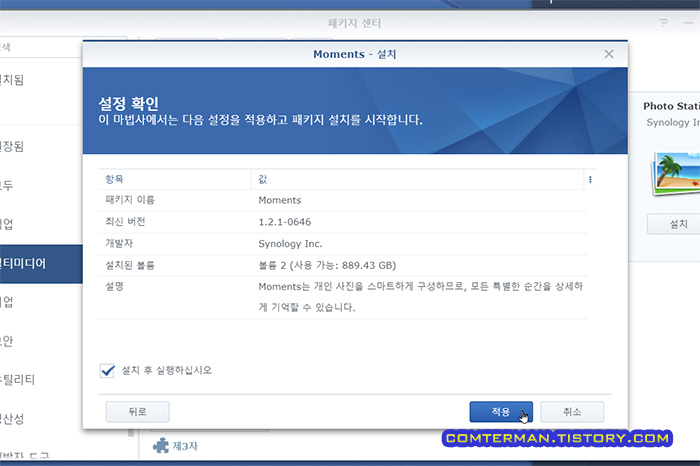Select the 최신 버전 row label
700x466 pixels.
tap(125, 221)
